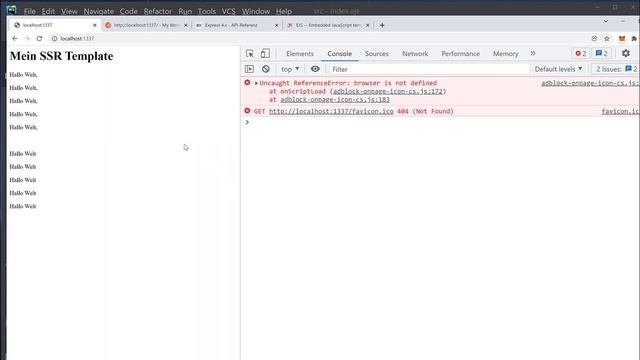The width and height of the screenshot is (640, 360).
Task: Open the favicon.ico source link at right
Action: click(620, 111)
